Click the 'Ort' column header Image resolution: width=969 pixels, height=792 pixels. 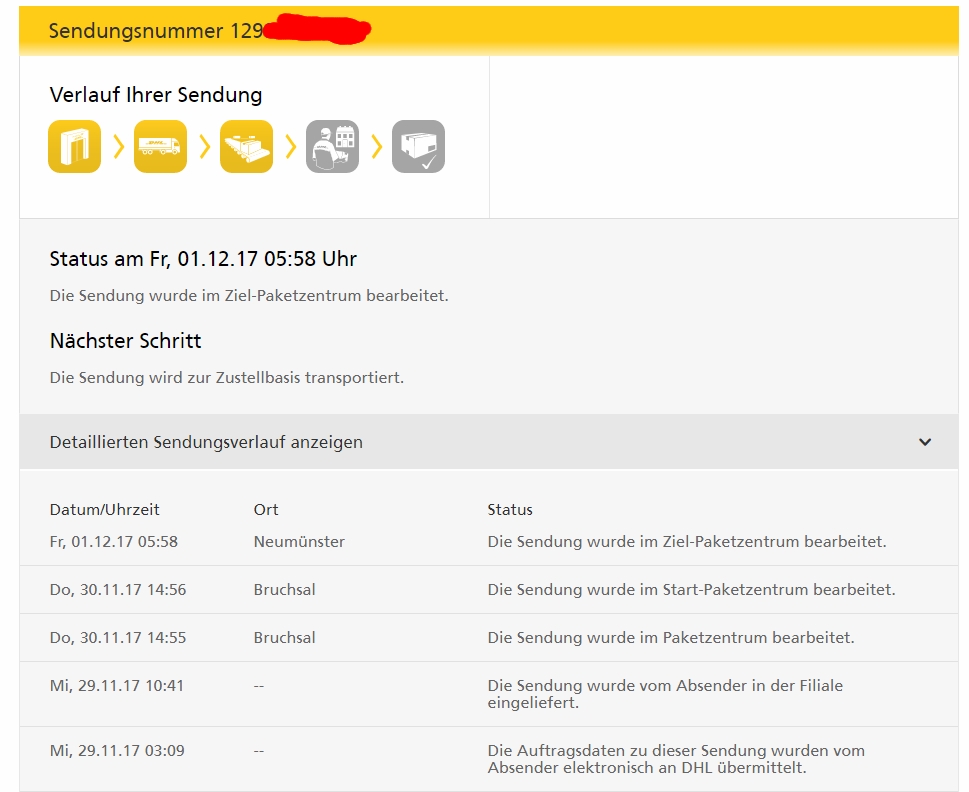(x=266, y=510)
